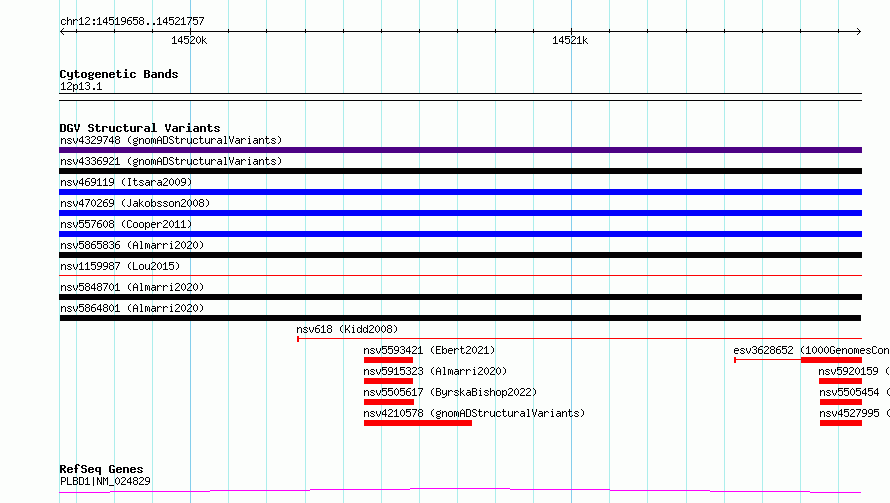
Task: Click the thin red line under nsv1159987
Action: [x=460, y=275]
